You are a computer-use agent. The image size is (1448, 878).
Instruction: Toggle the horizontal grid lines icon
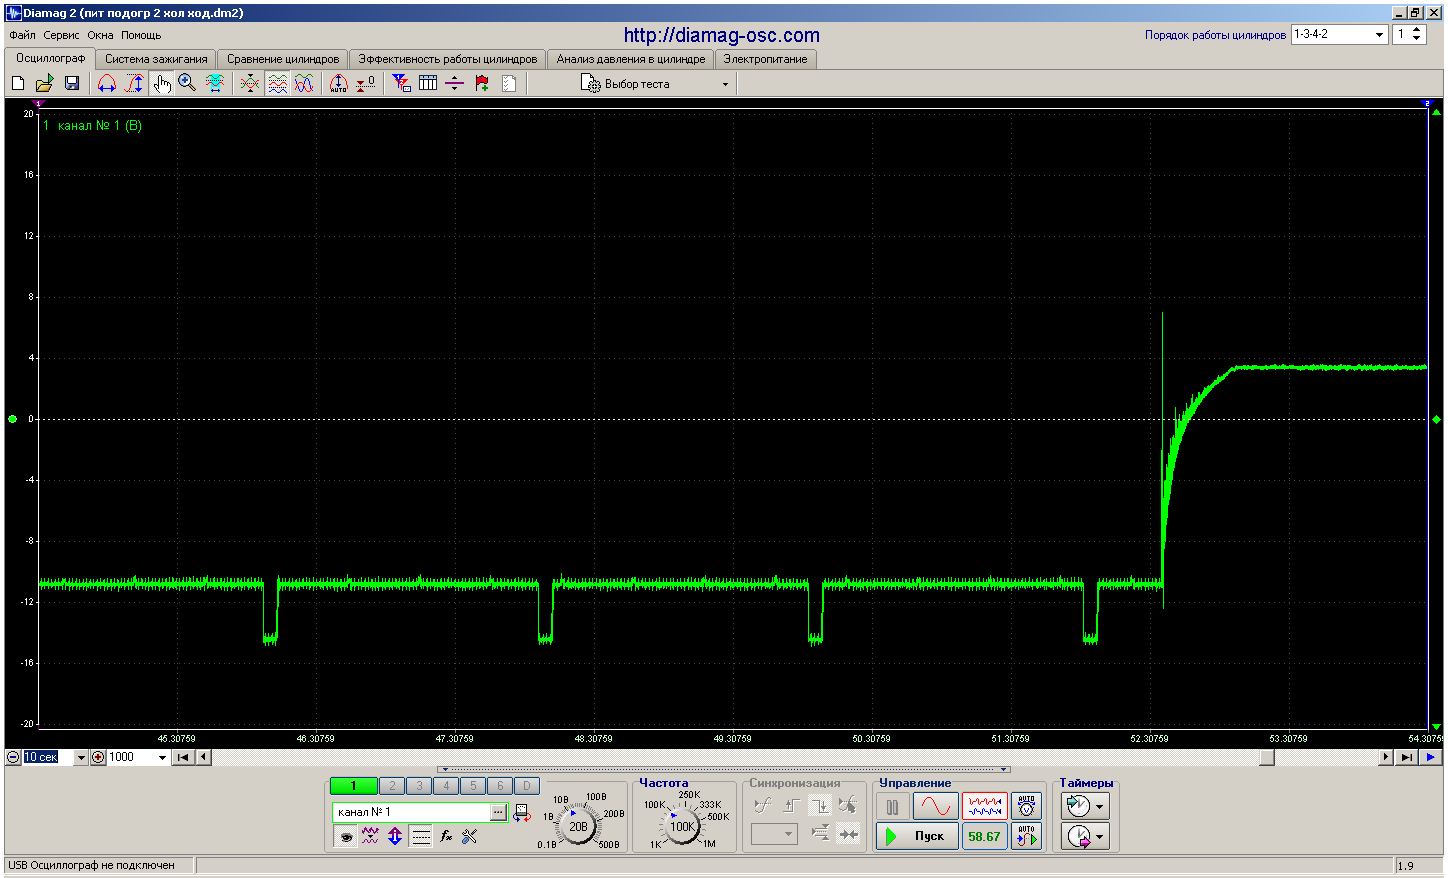(x=421, y=837)
